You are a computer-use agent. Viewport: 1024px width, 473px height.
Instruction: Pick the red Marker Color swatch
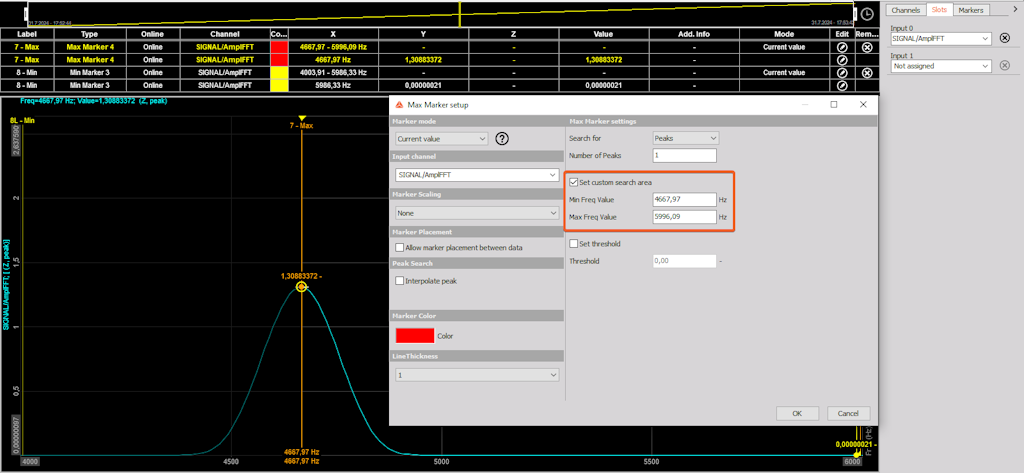click(x=415, y=336)
